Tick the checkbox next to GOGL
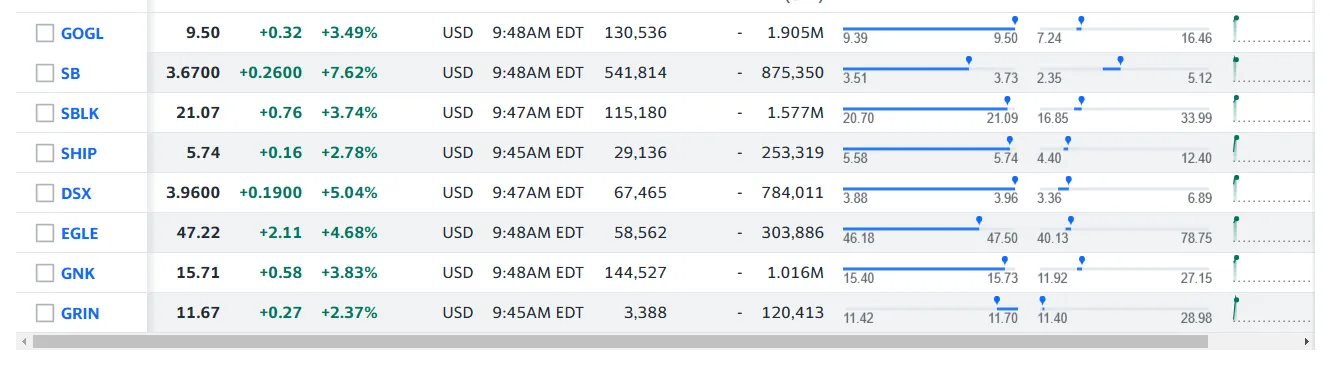This screenshot has width=1330, height=367. [x=44, y=33]
